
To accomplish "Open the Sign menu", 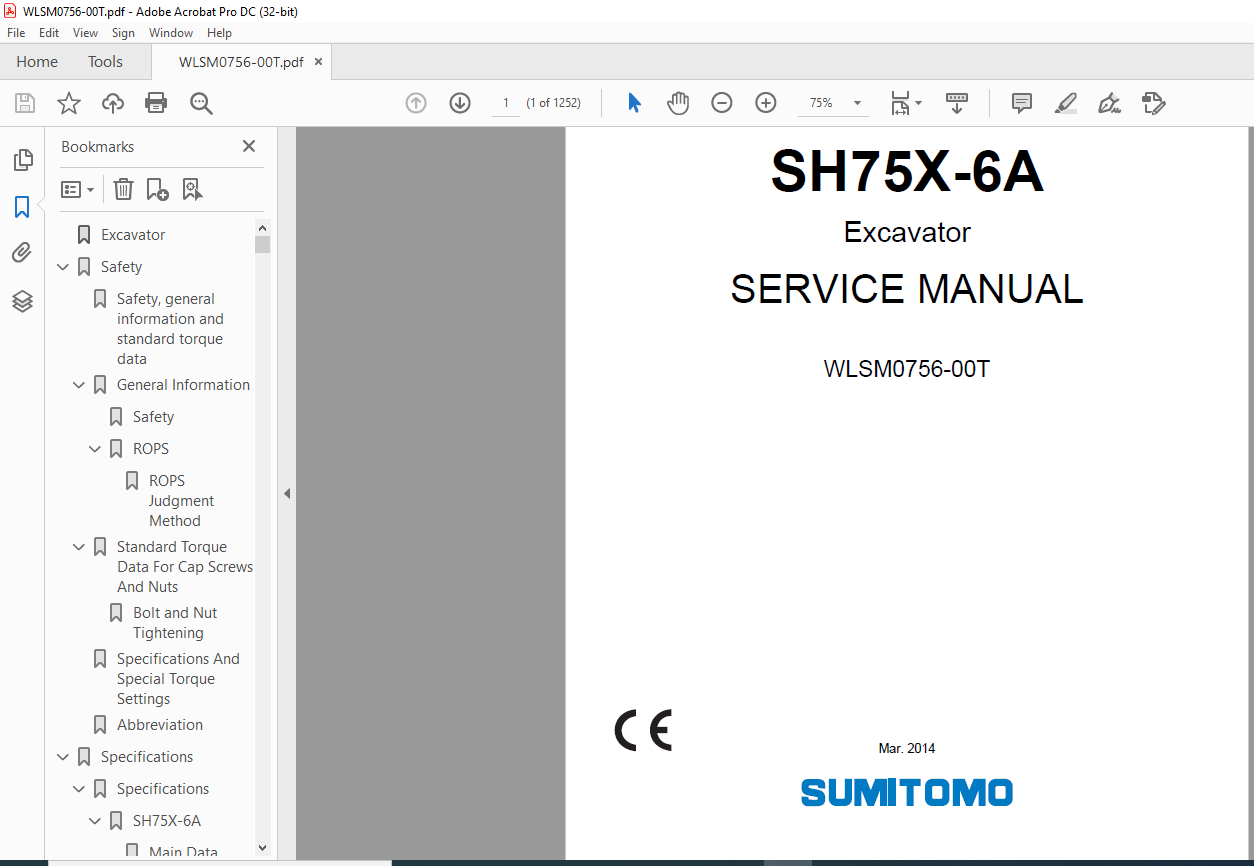I will tap(123, 33).
